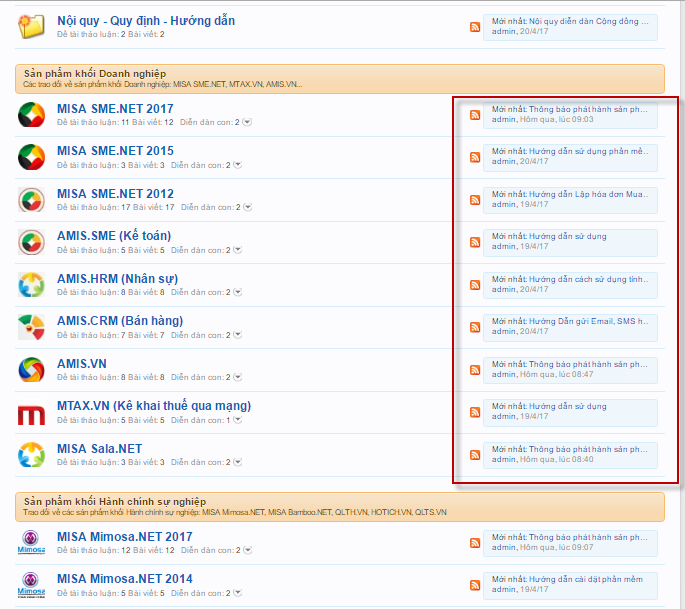
Task: Click the Mimosa.NET 2017 logo icon
Action: 31,543
